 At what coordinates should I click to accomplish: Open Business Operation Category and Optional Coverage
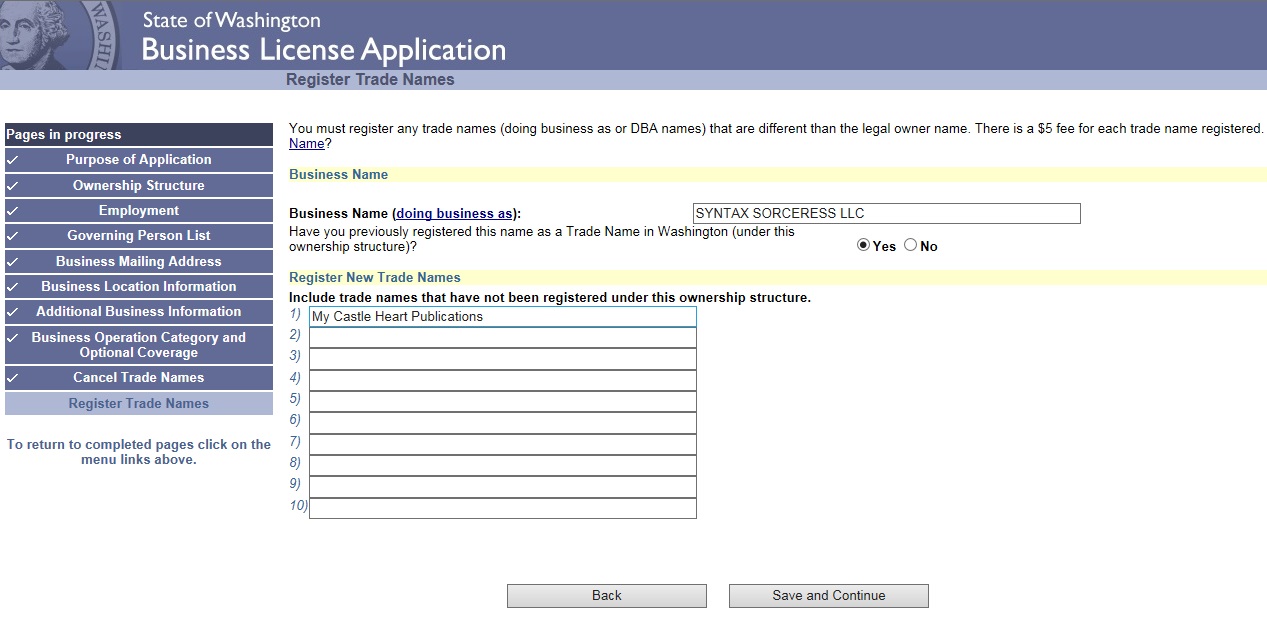click(139, 345)
